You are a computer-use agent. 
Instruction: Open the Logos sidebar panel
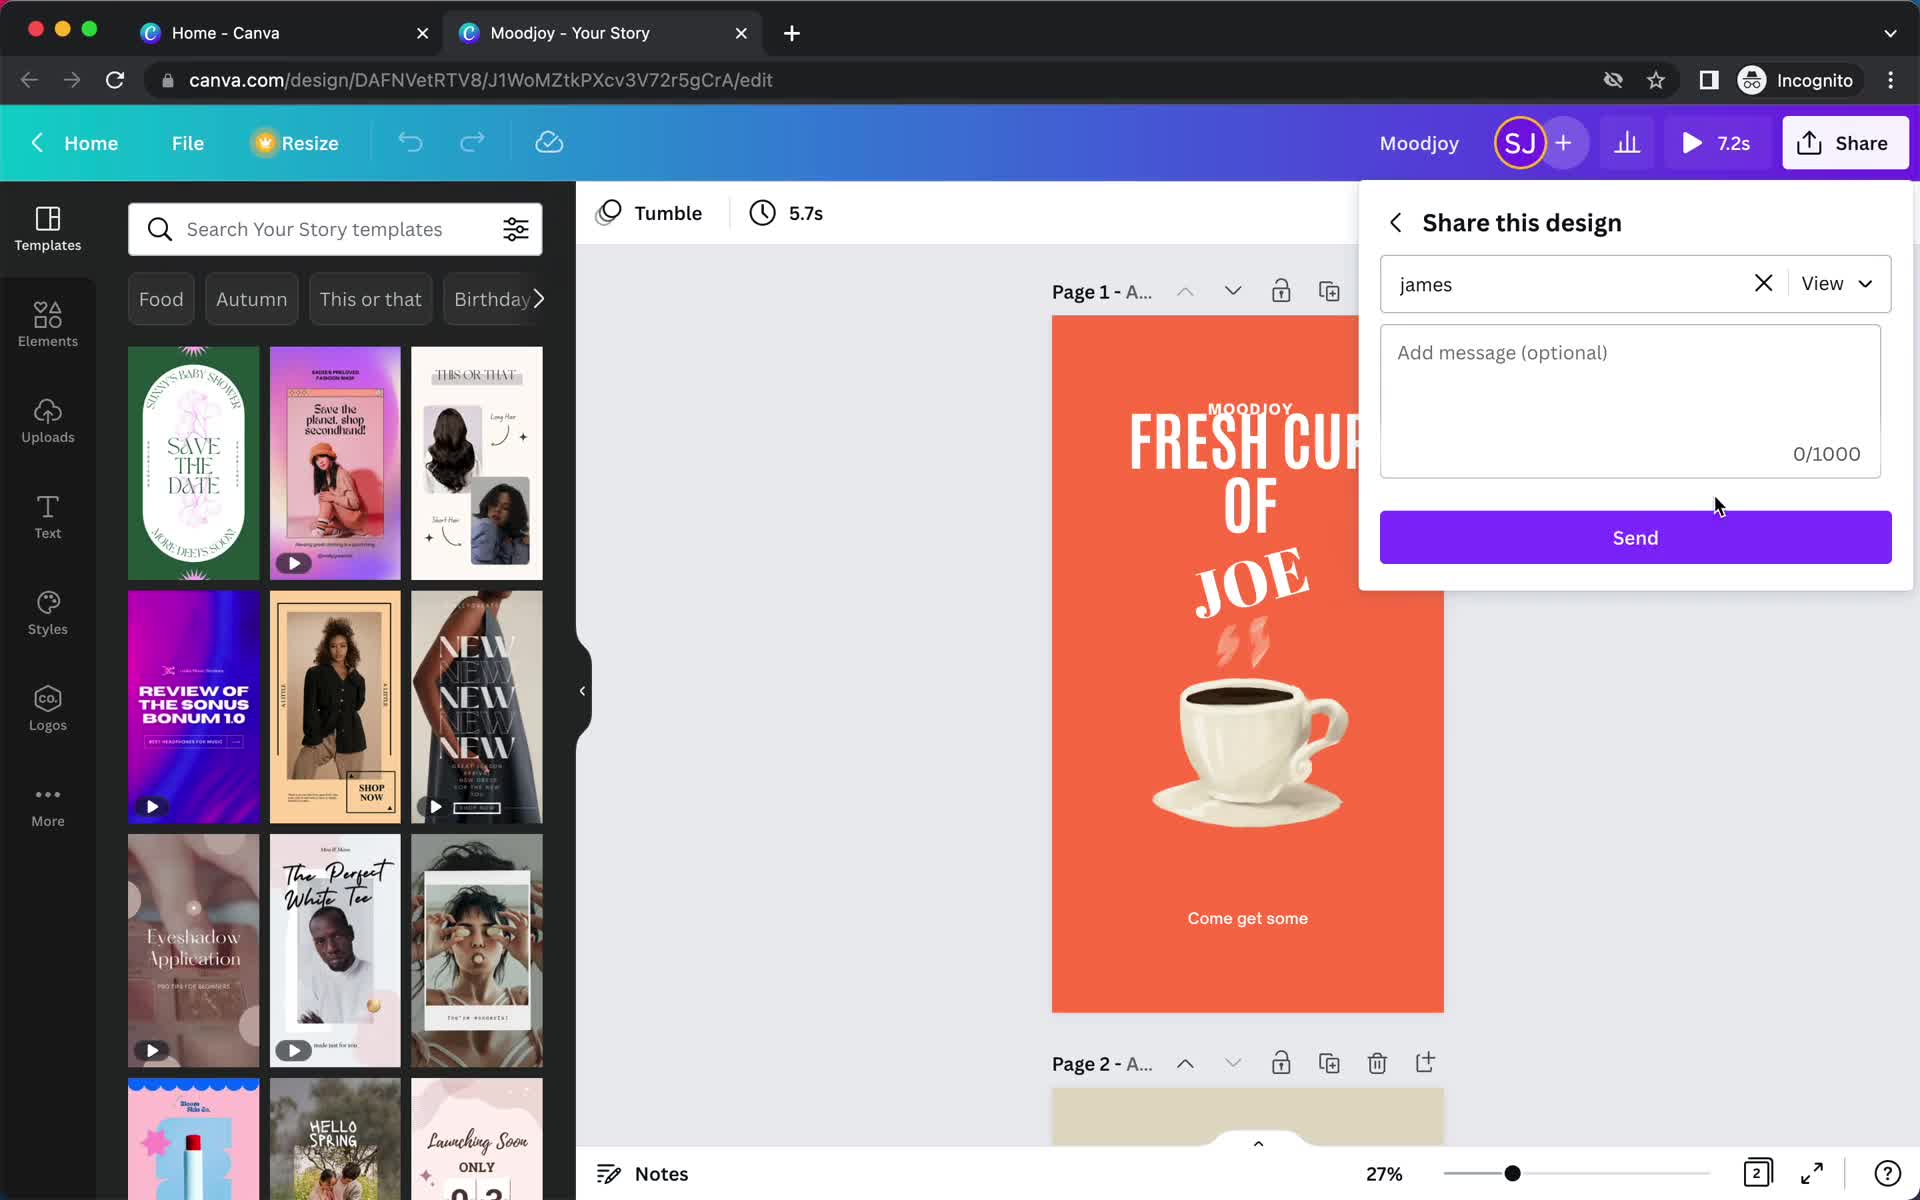(47, 709)
